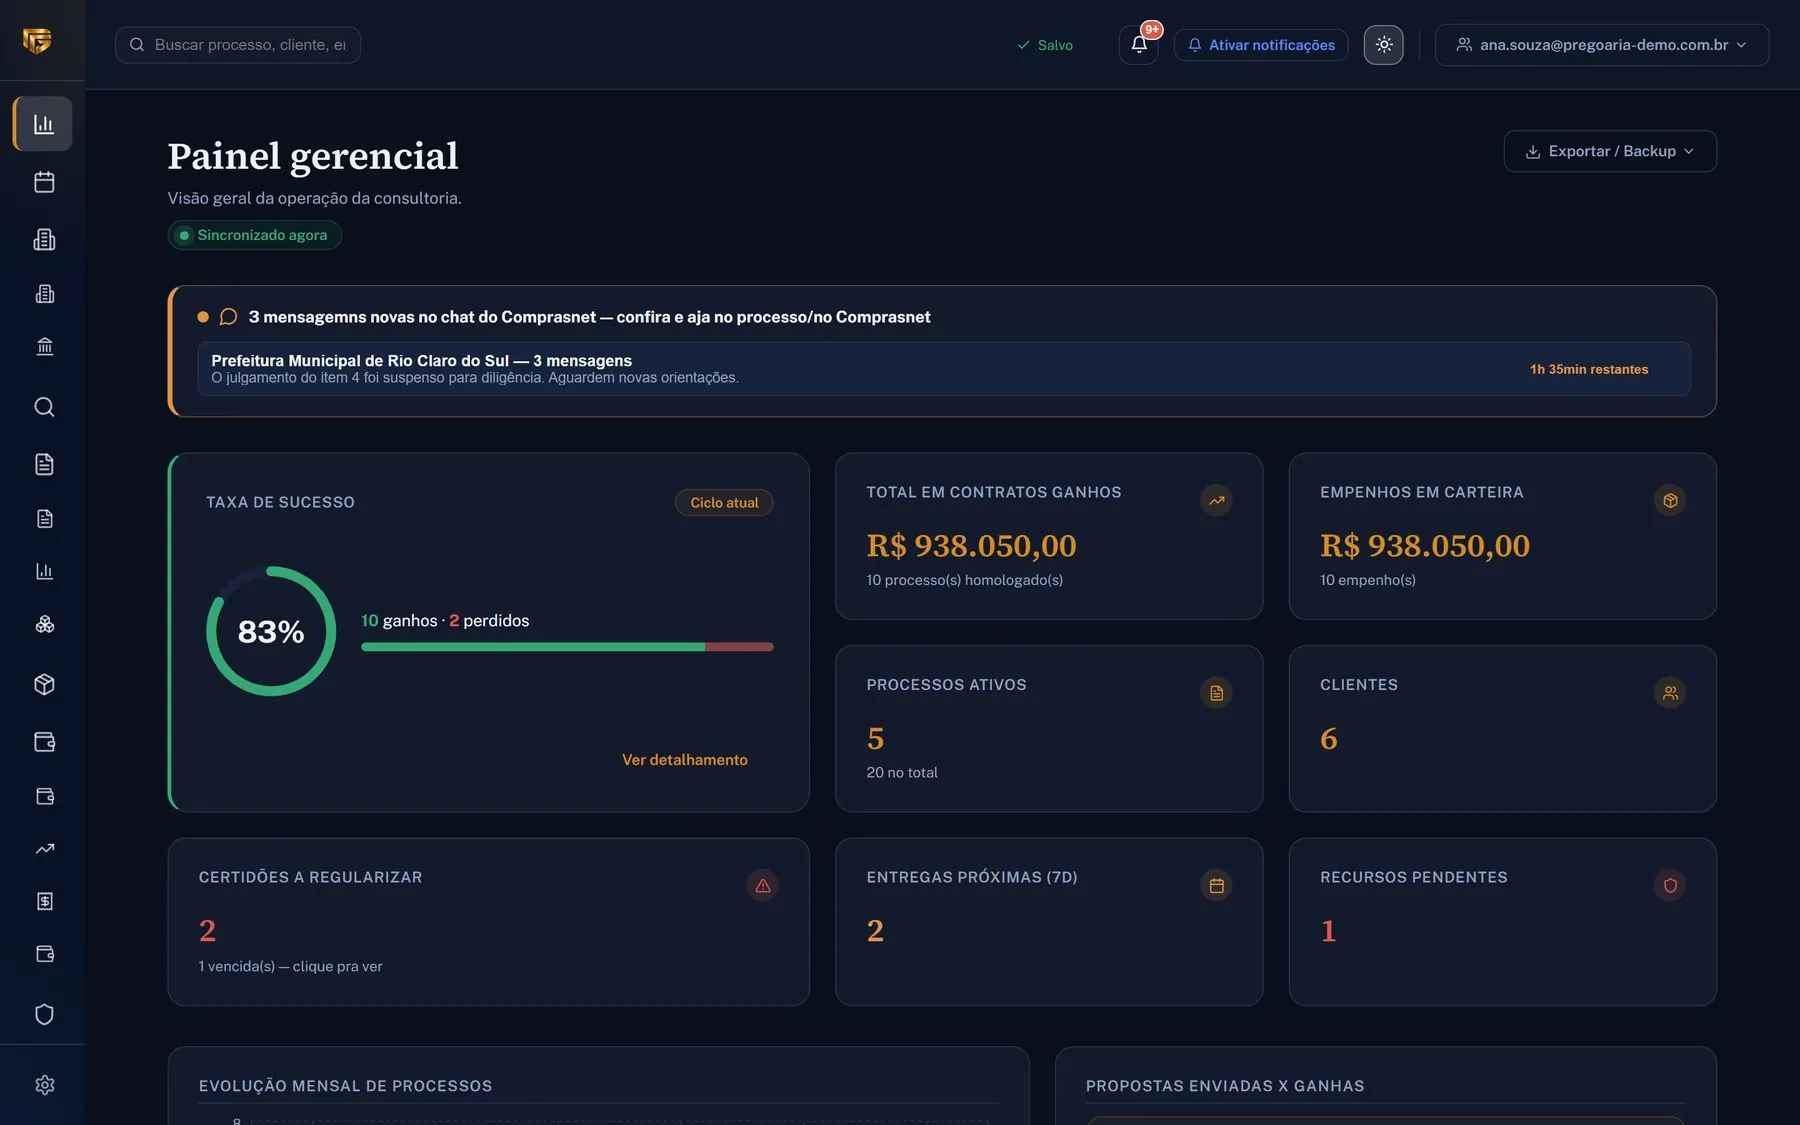Expand the Exportar / Backup dropdown
Viewport: 1800px width, 1125px height.
[1610, 151]
